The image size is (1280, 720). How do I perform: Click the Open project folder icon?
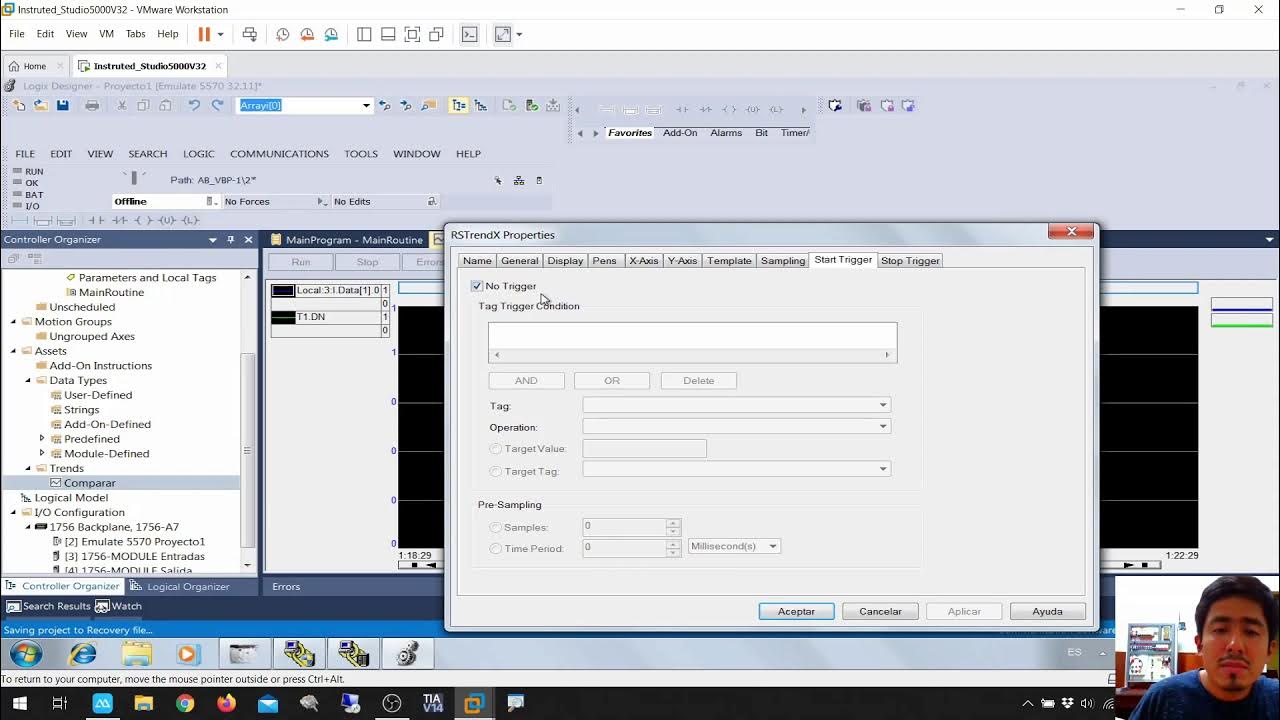click(41, 105)
